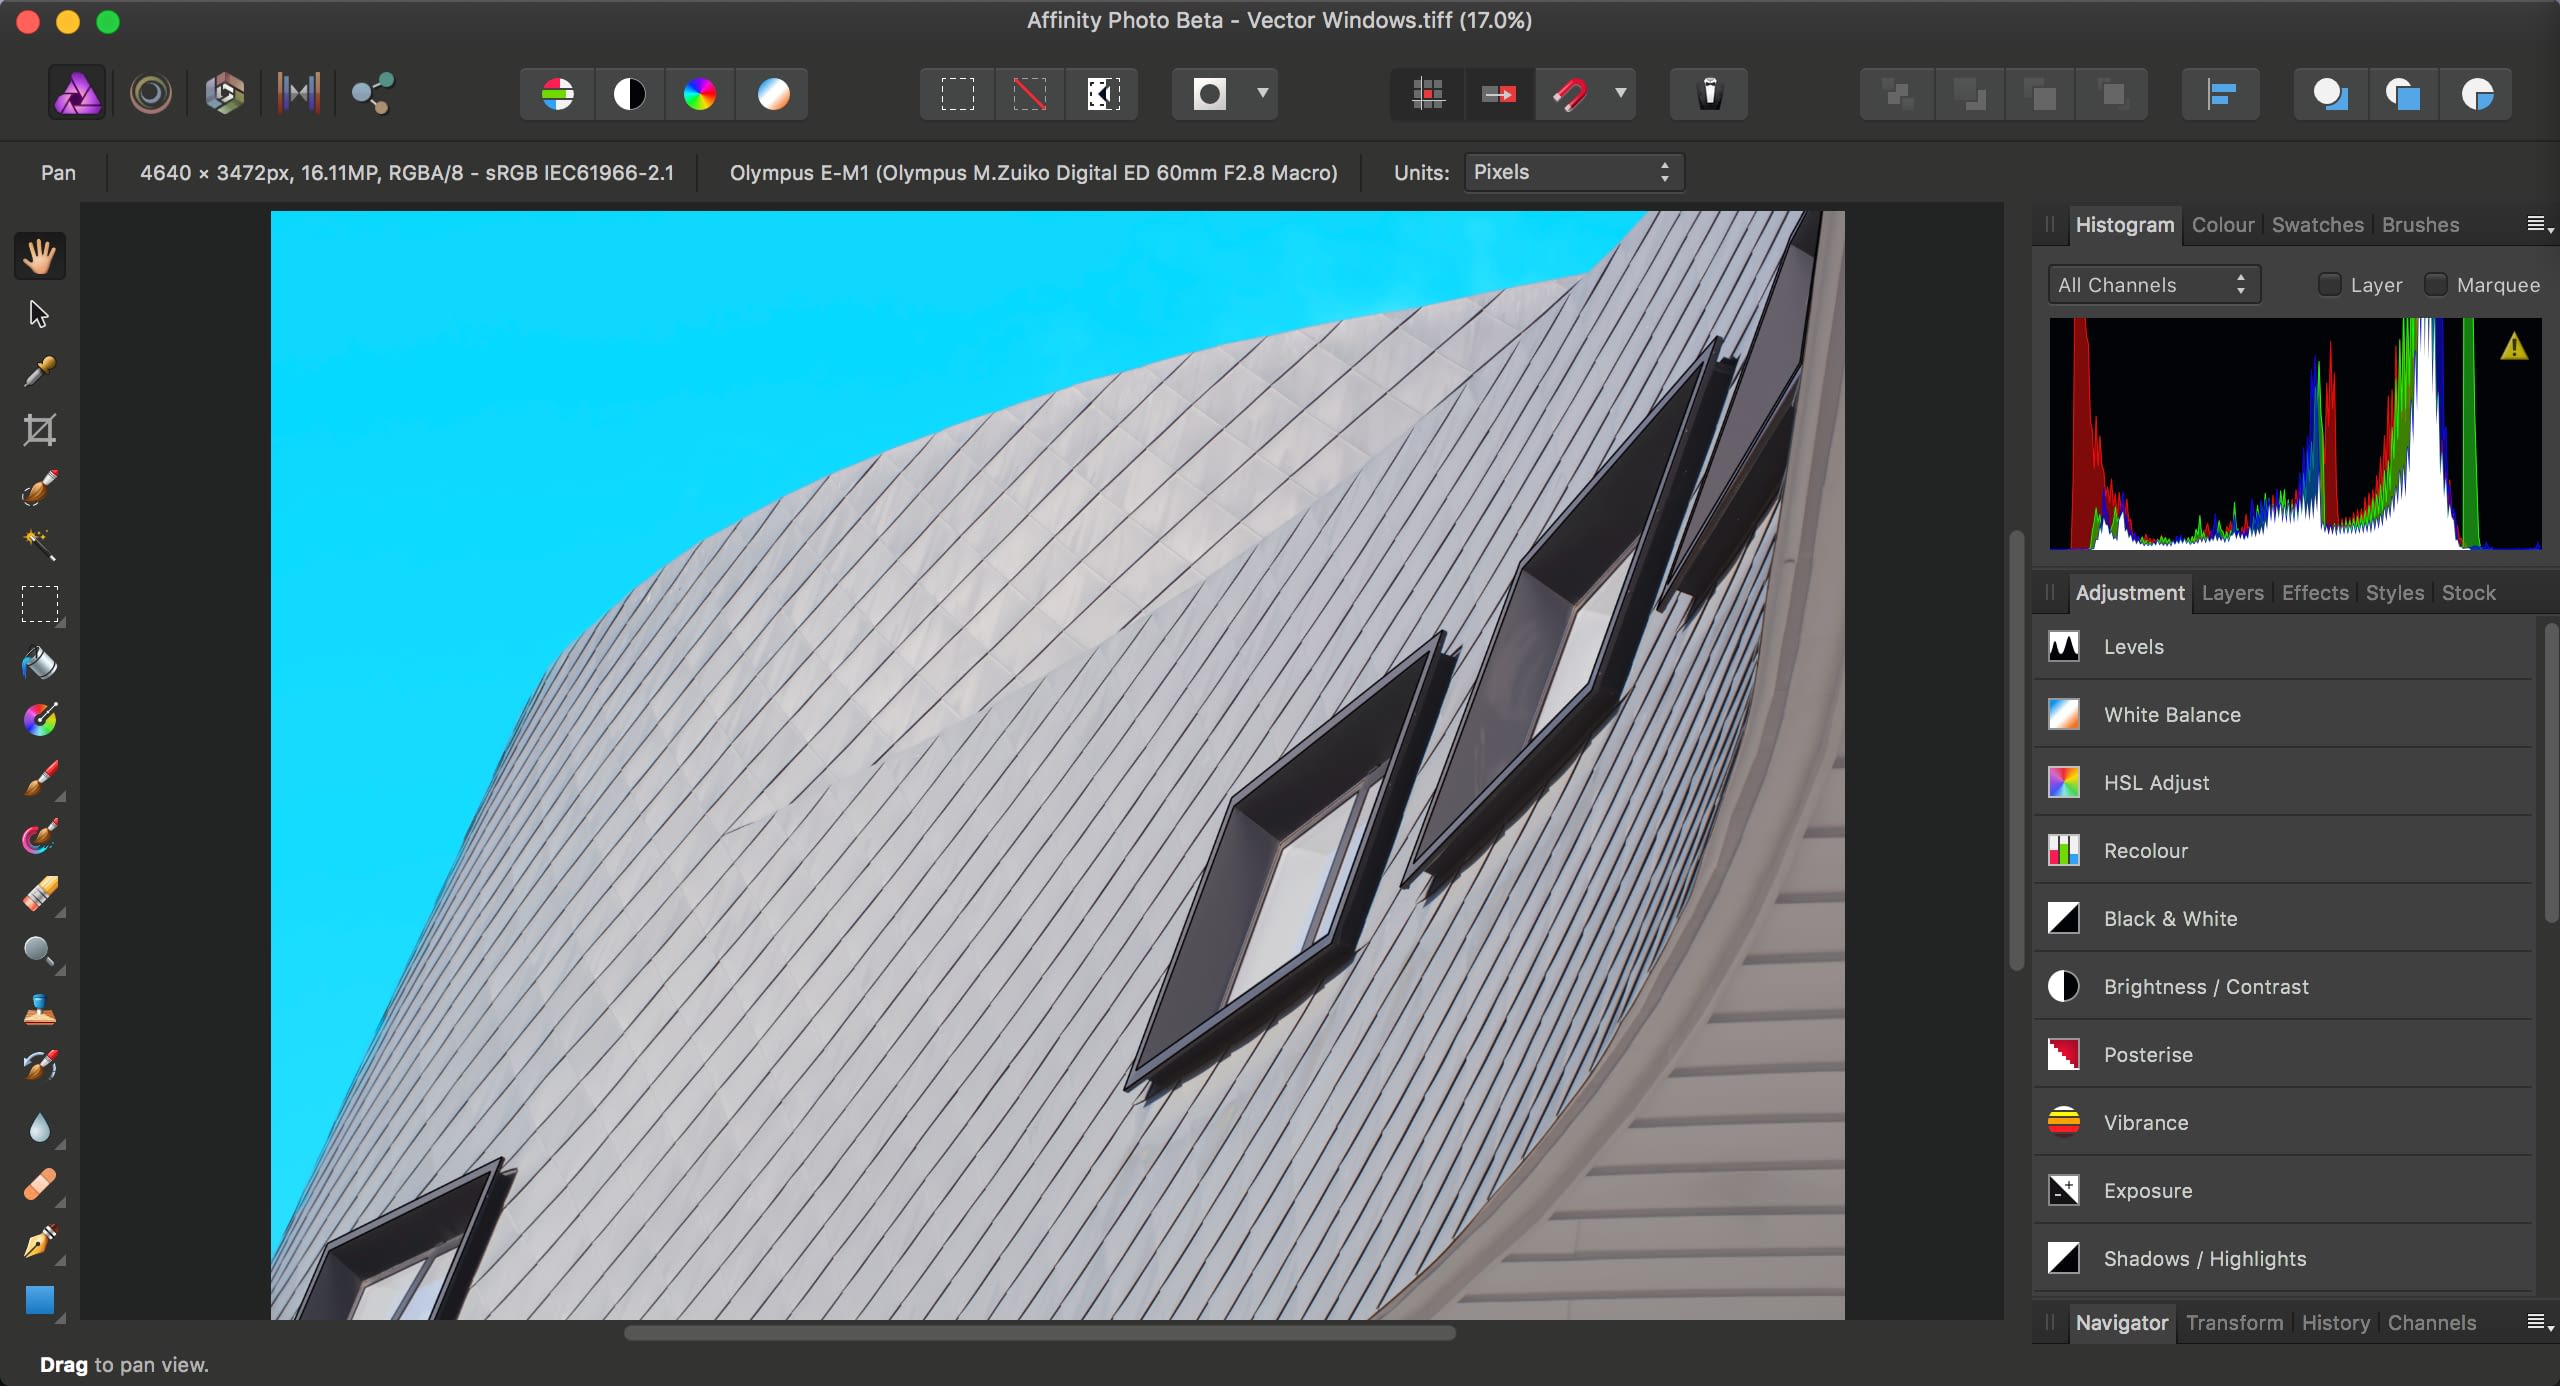Select the Clone Stamp tool

pyautogui.click(x=39, y=1011)
